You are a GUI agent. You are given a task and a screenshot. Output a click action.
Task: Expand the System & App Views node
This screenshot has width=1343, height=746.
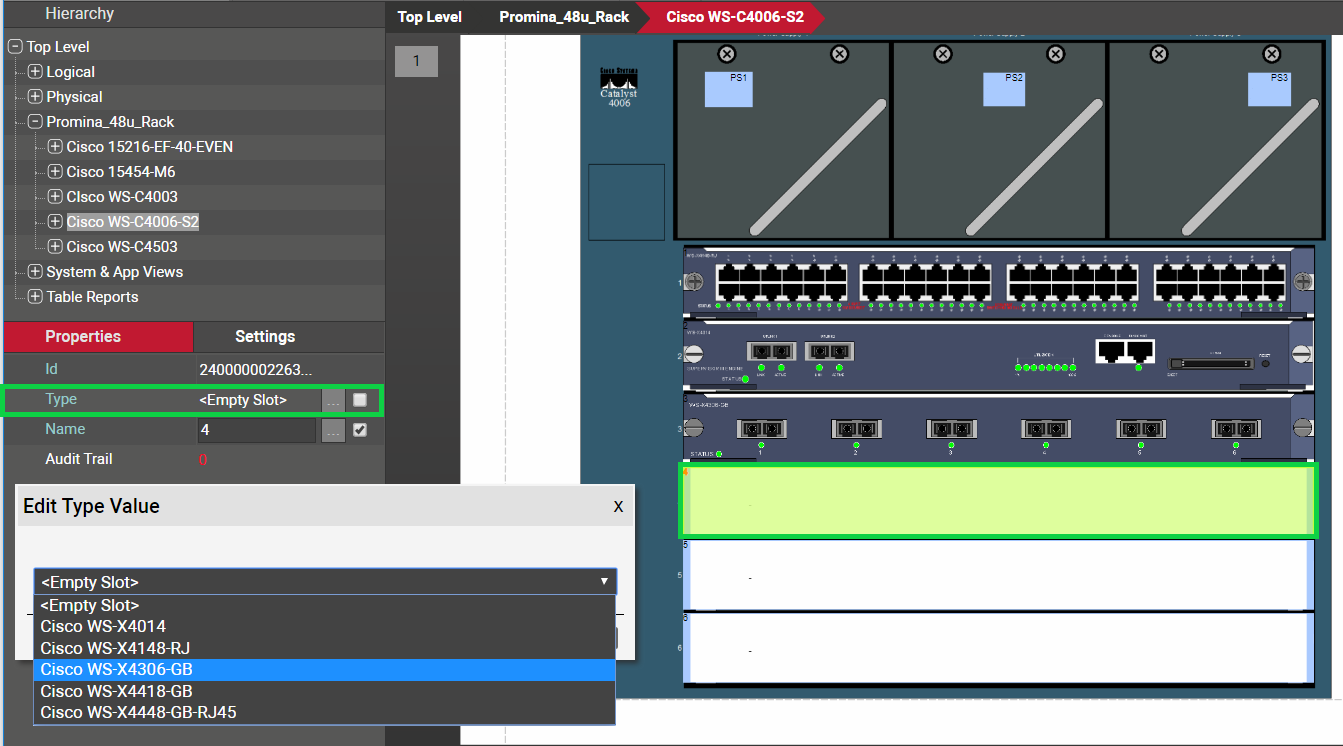coord(35,272)
